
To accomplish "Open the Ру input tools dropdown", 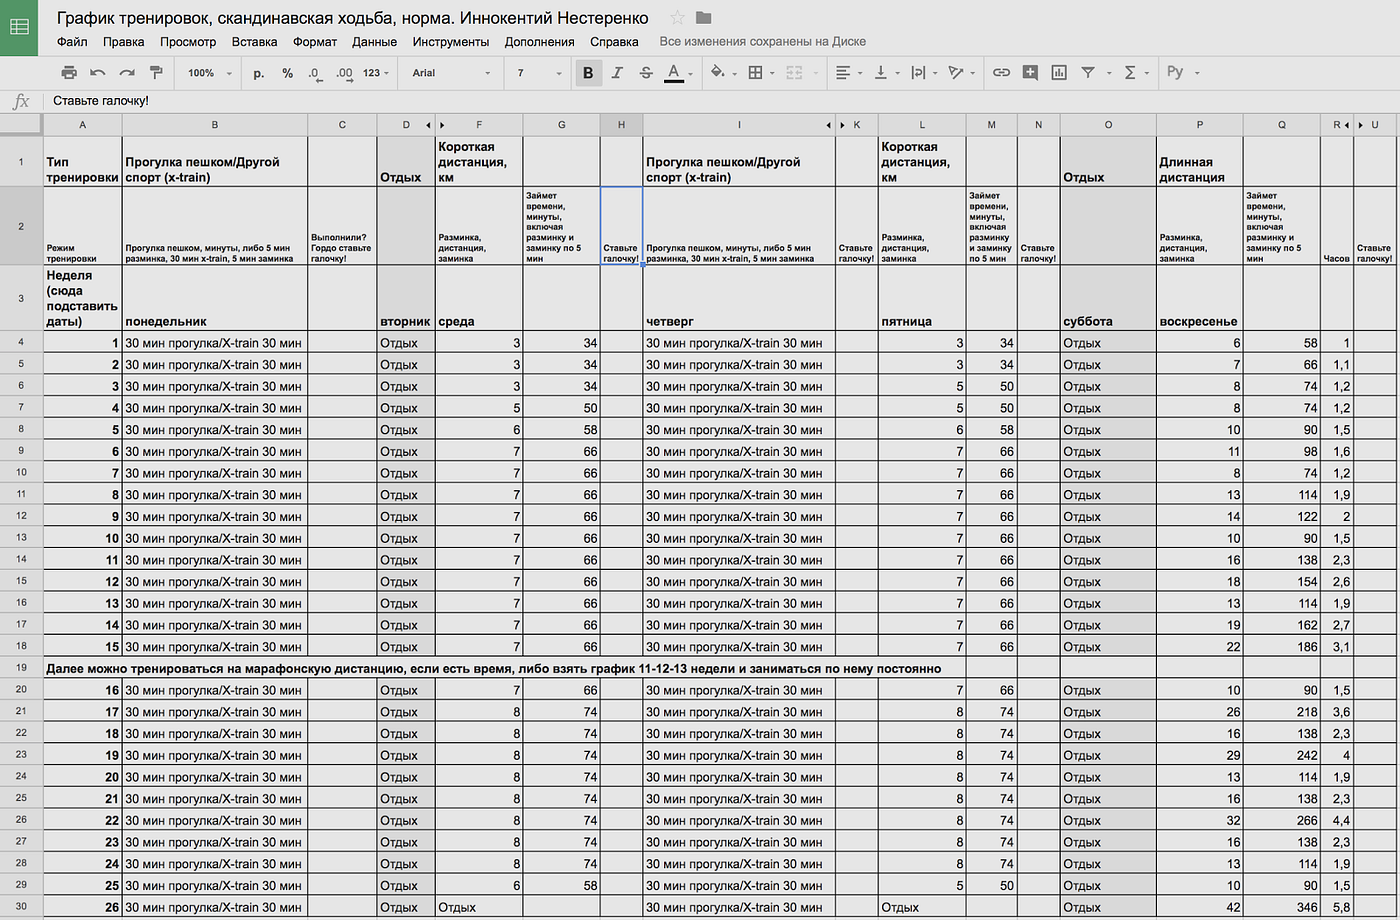I will click(x=1182, y=73).
